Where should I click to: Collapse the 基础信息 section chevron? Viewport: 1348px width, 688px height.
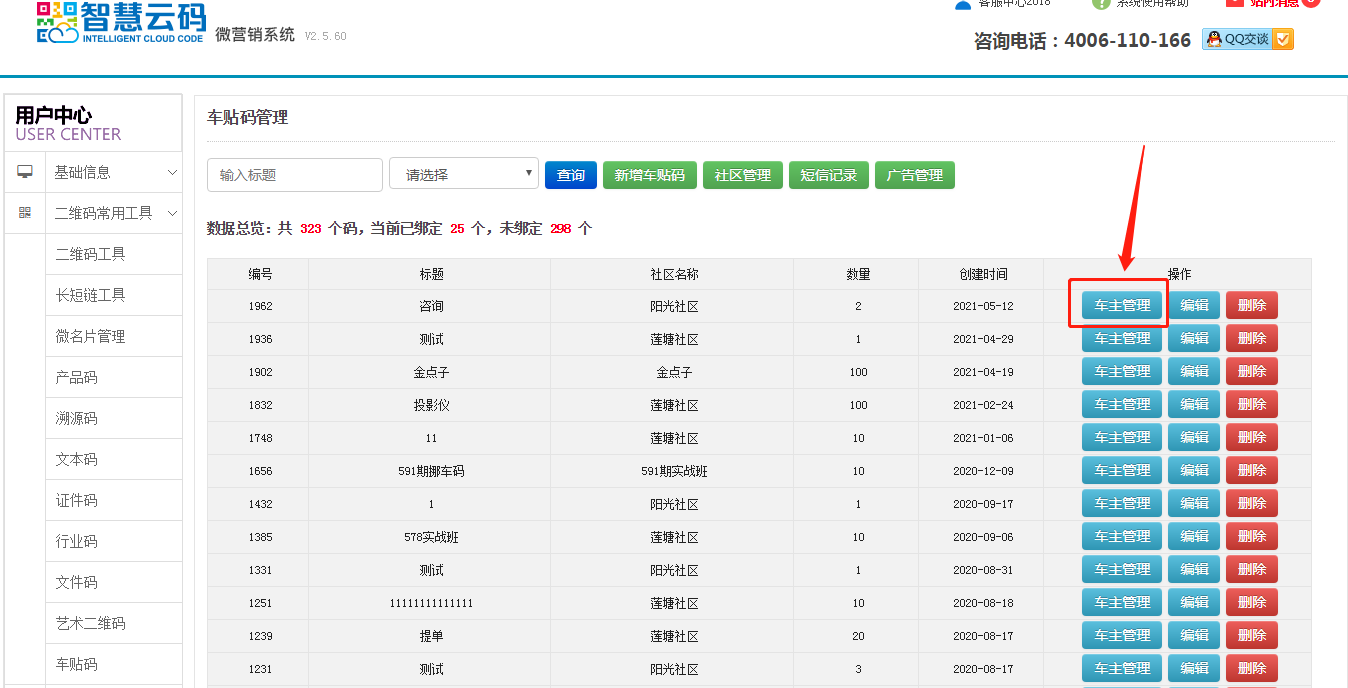click(x=172, y=172)
